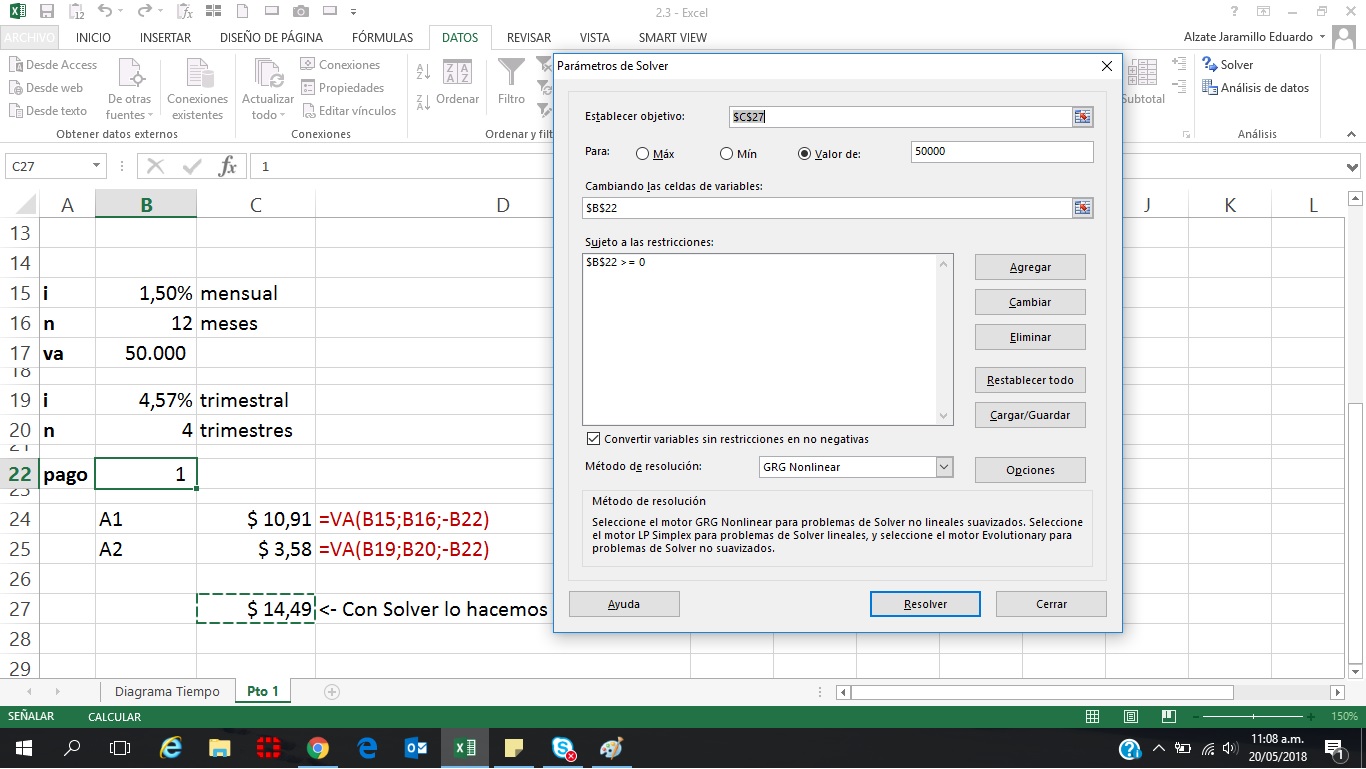This screenshot has width=1366, height=769.
Task: Open Solver from the Análisis group
Action: 1222,64
